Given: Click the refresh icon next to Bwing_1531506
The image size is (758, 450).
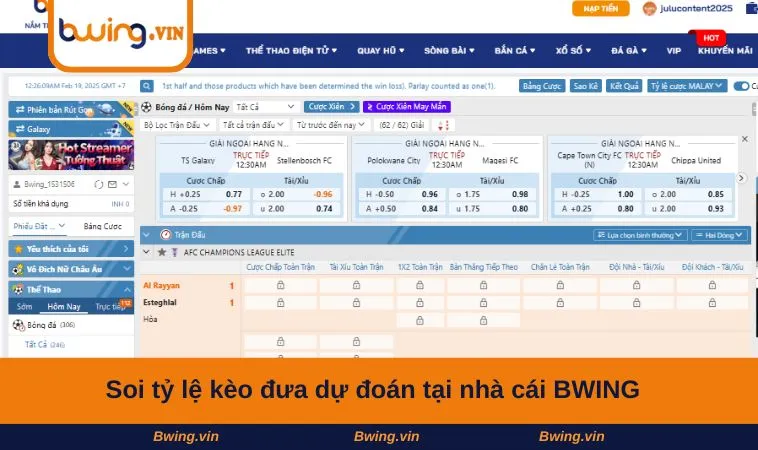Looking at the screenshot, I should coord(99,184).
